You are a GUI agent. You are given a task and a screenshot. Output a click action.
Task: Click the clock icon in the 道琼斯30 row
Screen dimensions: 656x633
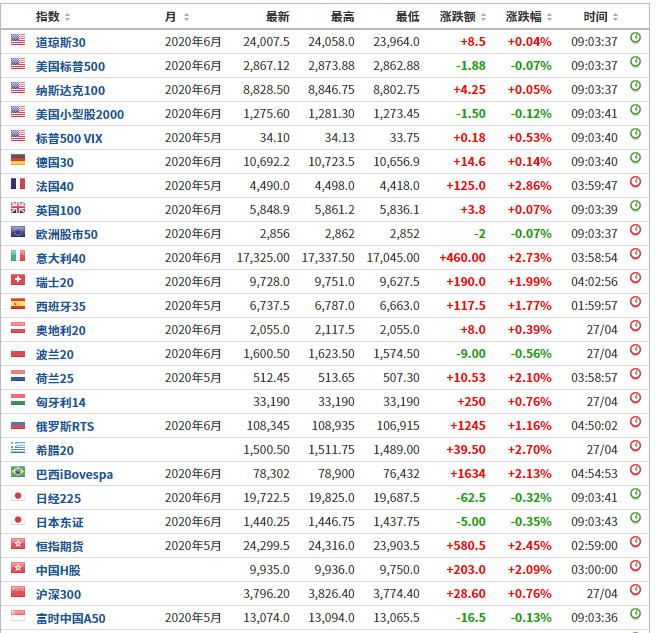tap(635, 38)
